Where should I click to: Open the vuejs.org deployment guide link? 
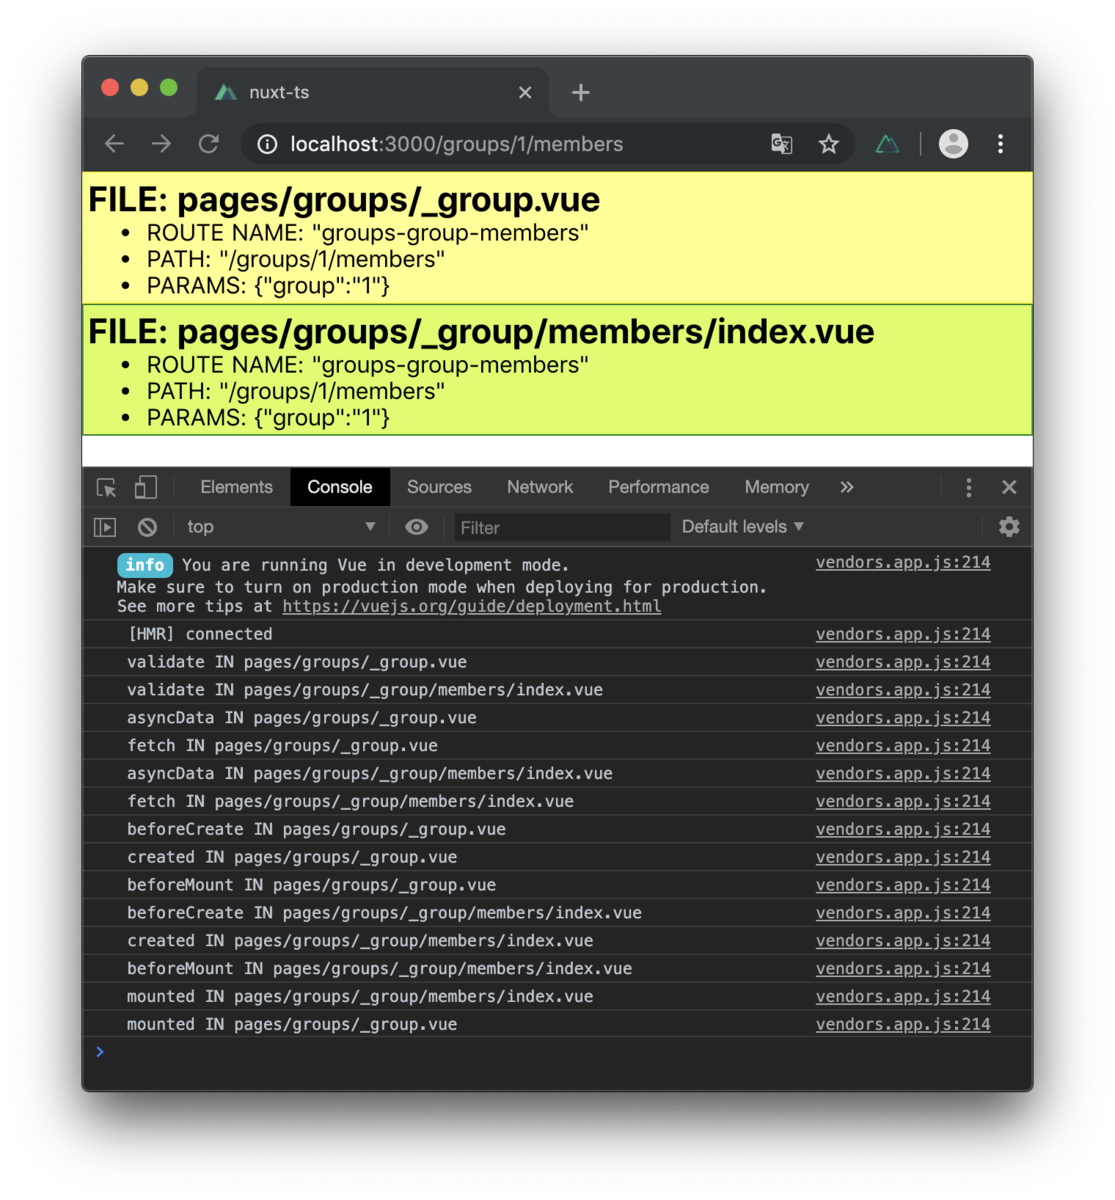pyautogui.click(x=471, y=606)
